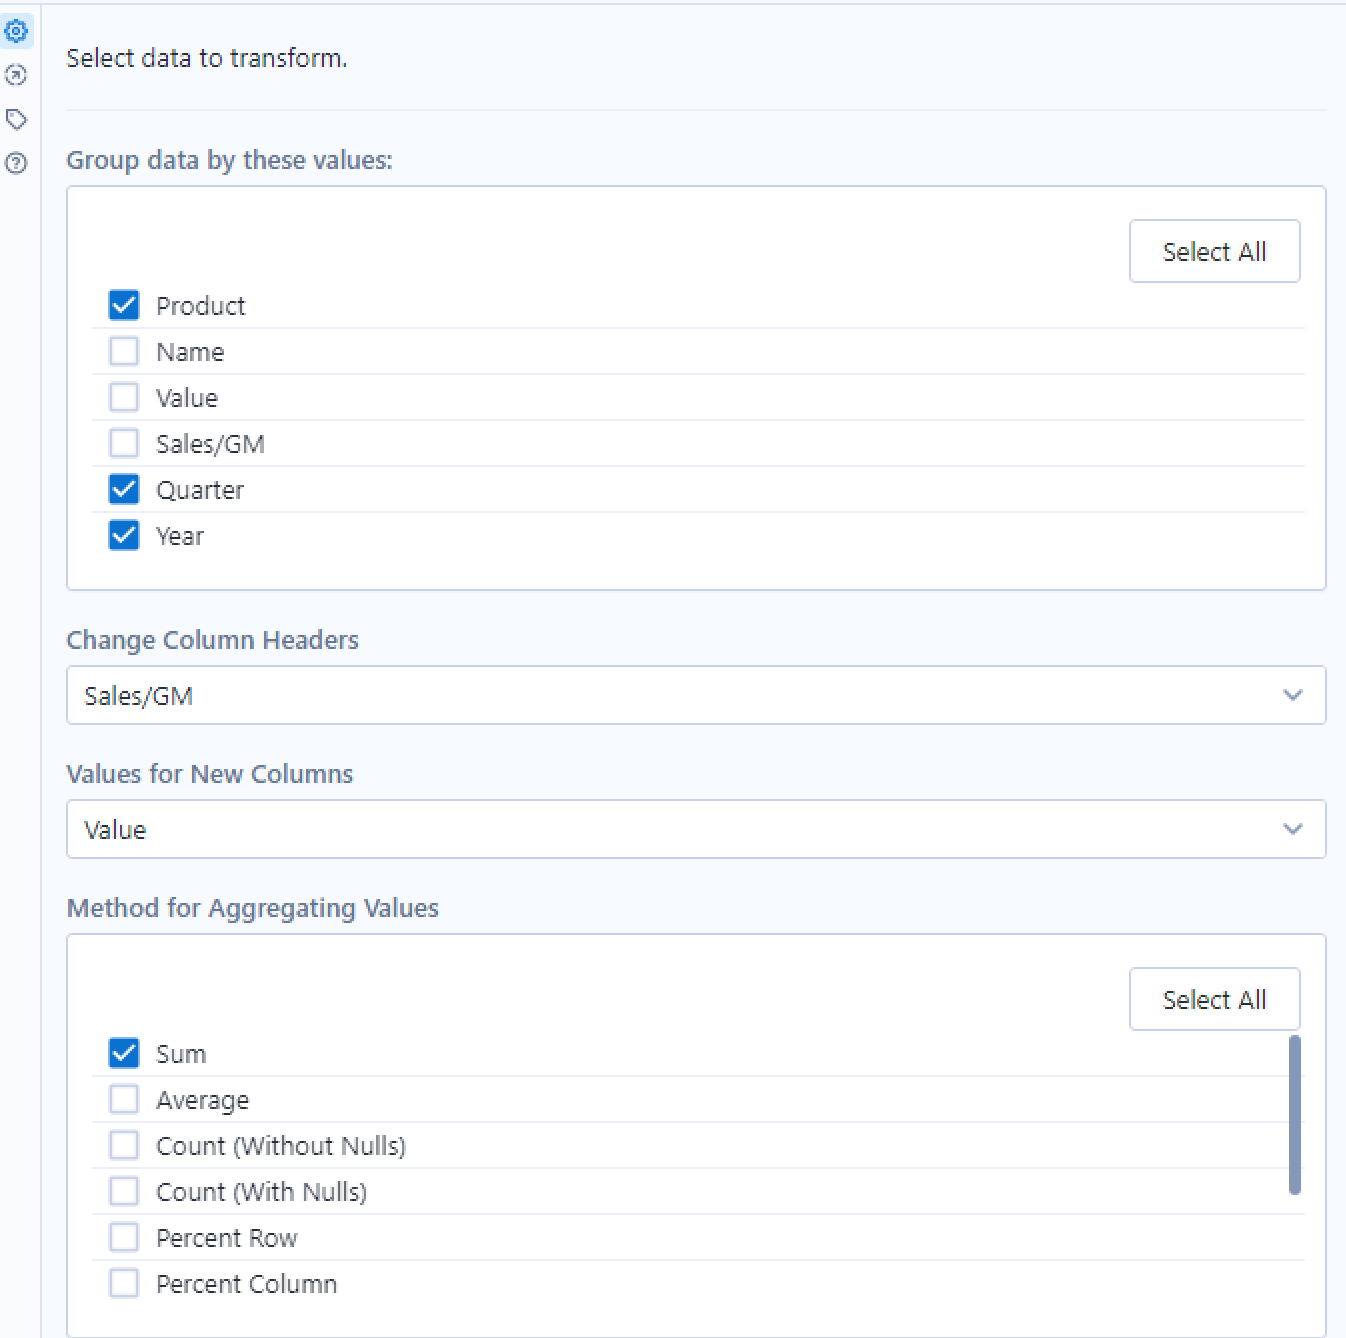Click the aggregation methods list scrollbar
The image size is (1346, 1338).
[1295, 1115]
